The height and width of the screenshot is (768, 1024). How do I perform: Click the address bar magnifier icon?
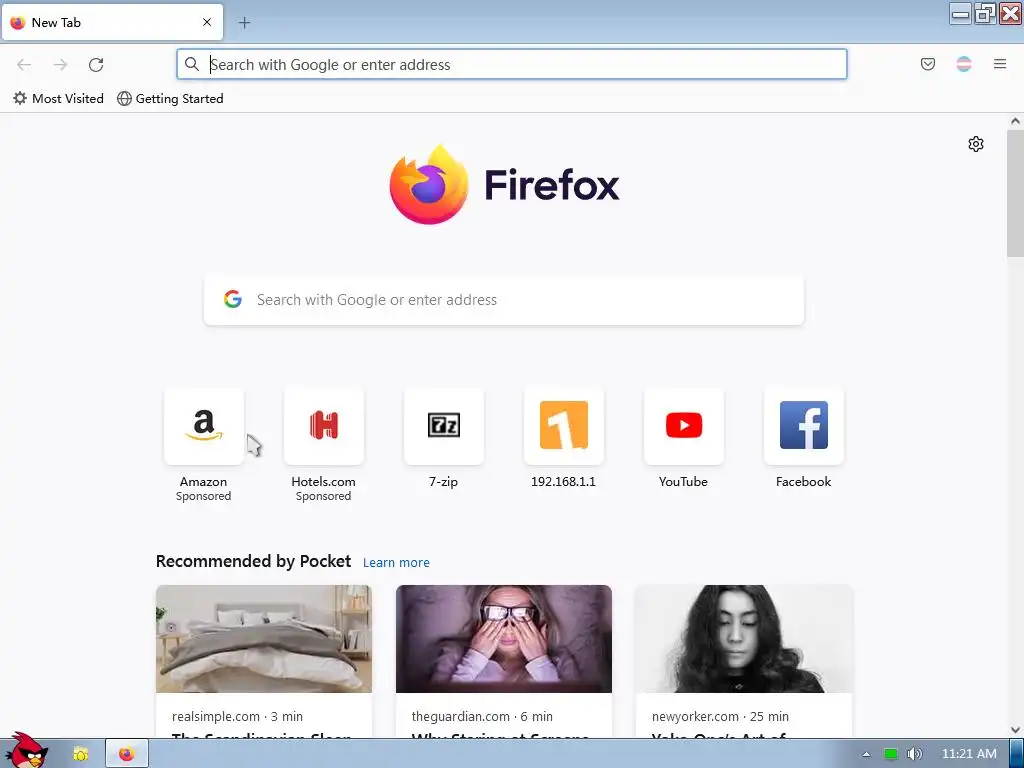(191, 64)
